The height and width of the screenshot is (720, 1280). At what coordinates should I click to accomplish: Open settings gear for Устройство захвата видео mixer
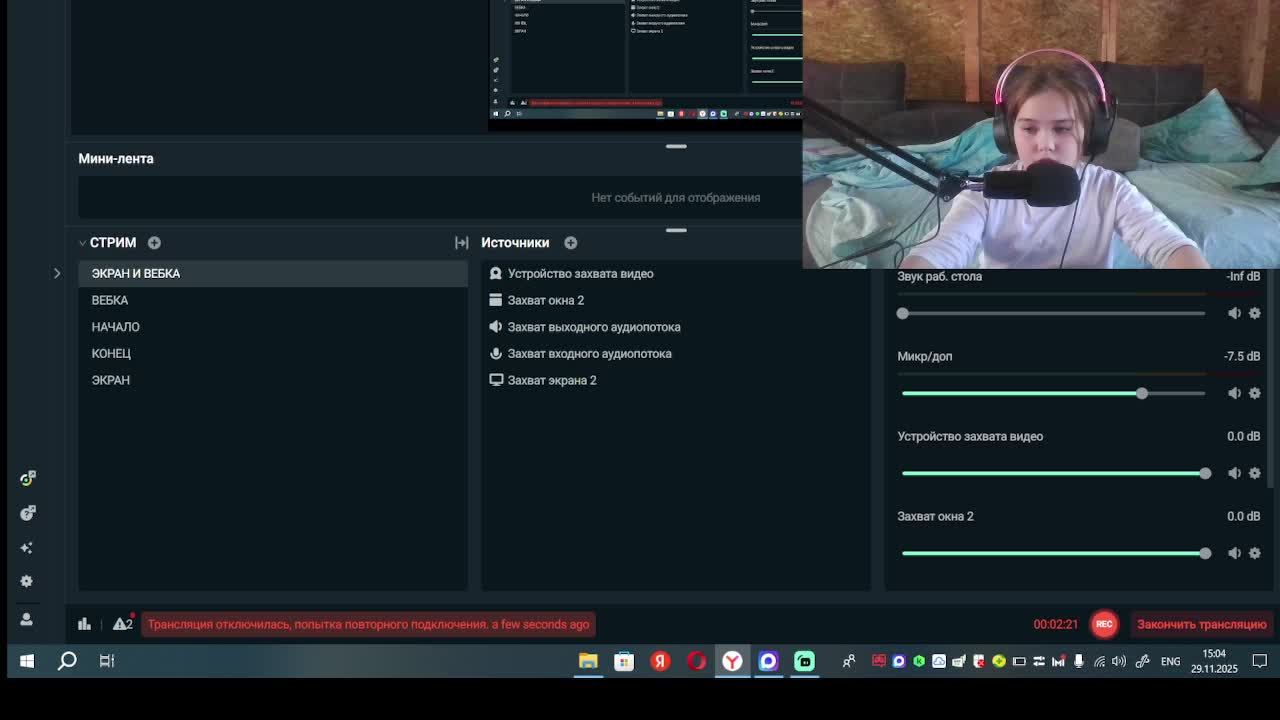click(1255, 473)
